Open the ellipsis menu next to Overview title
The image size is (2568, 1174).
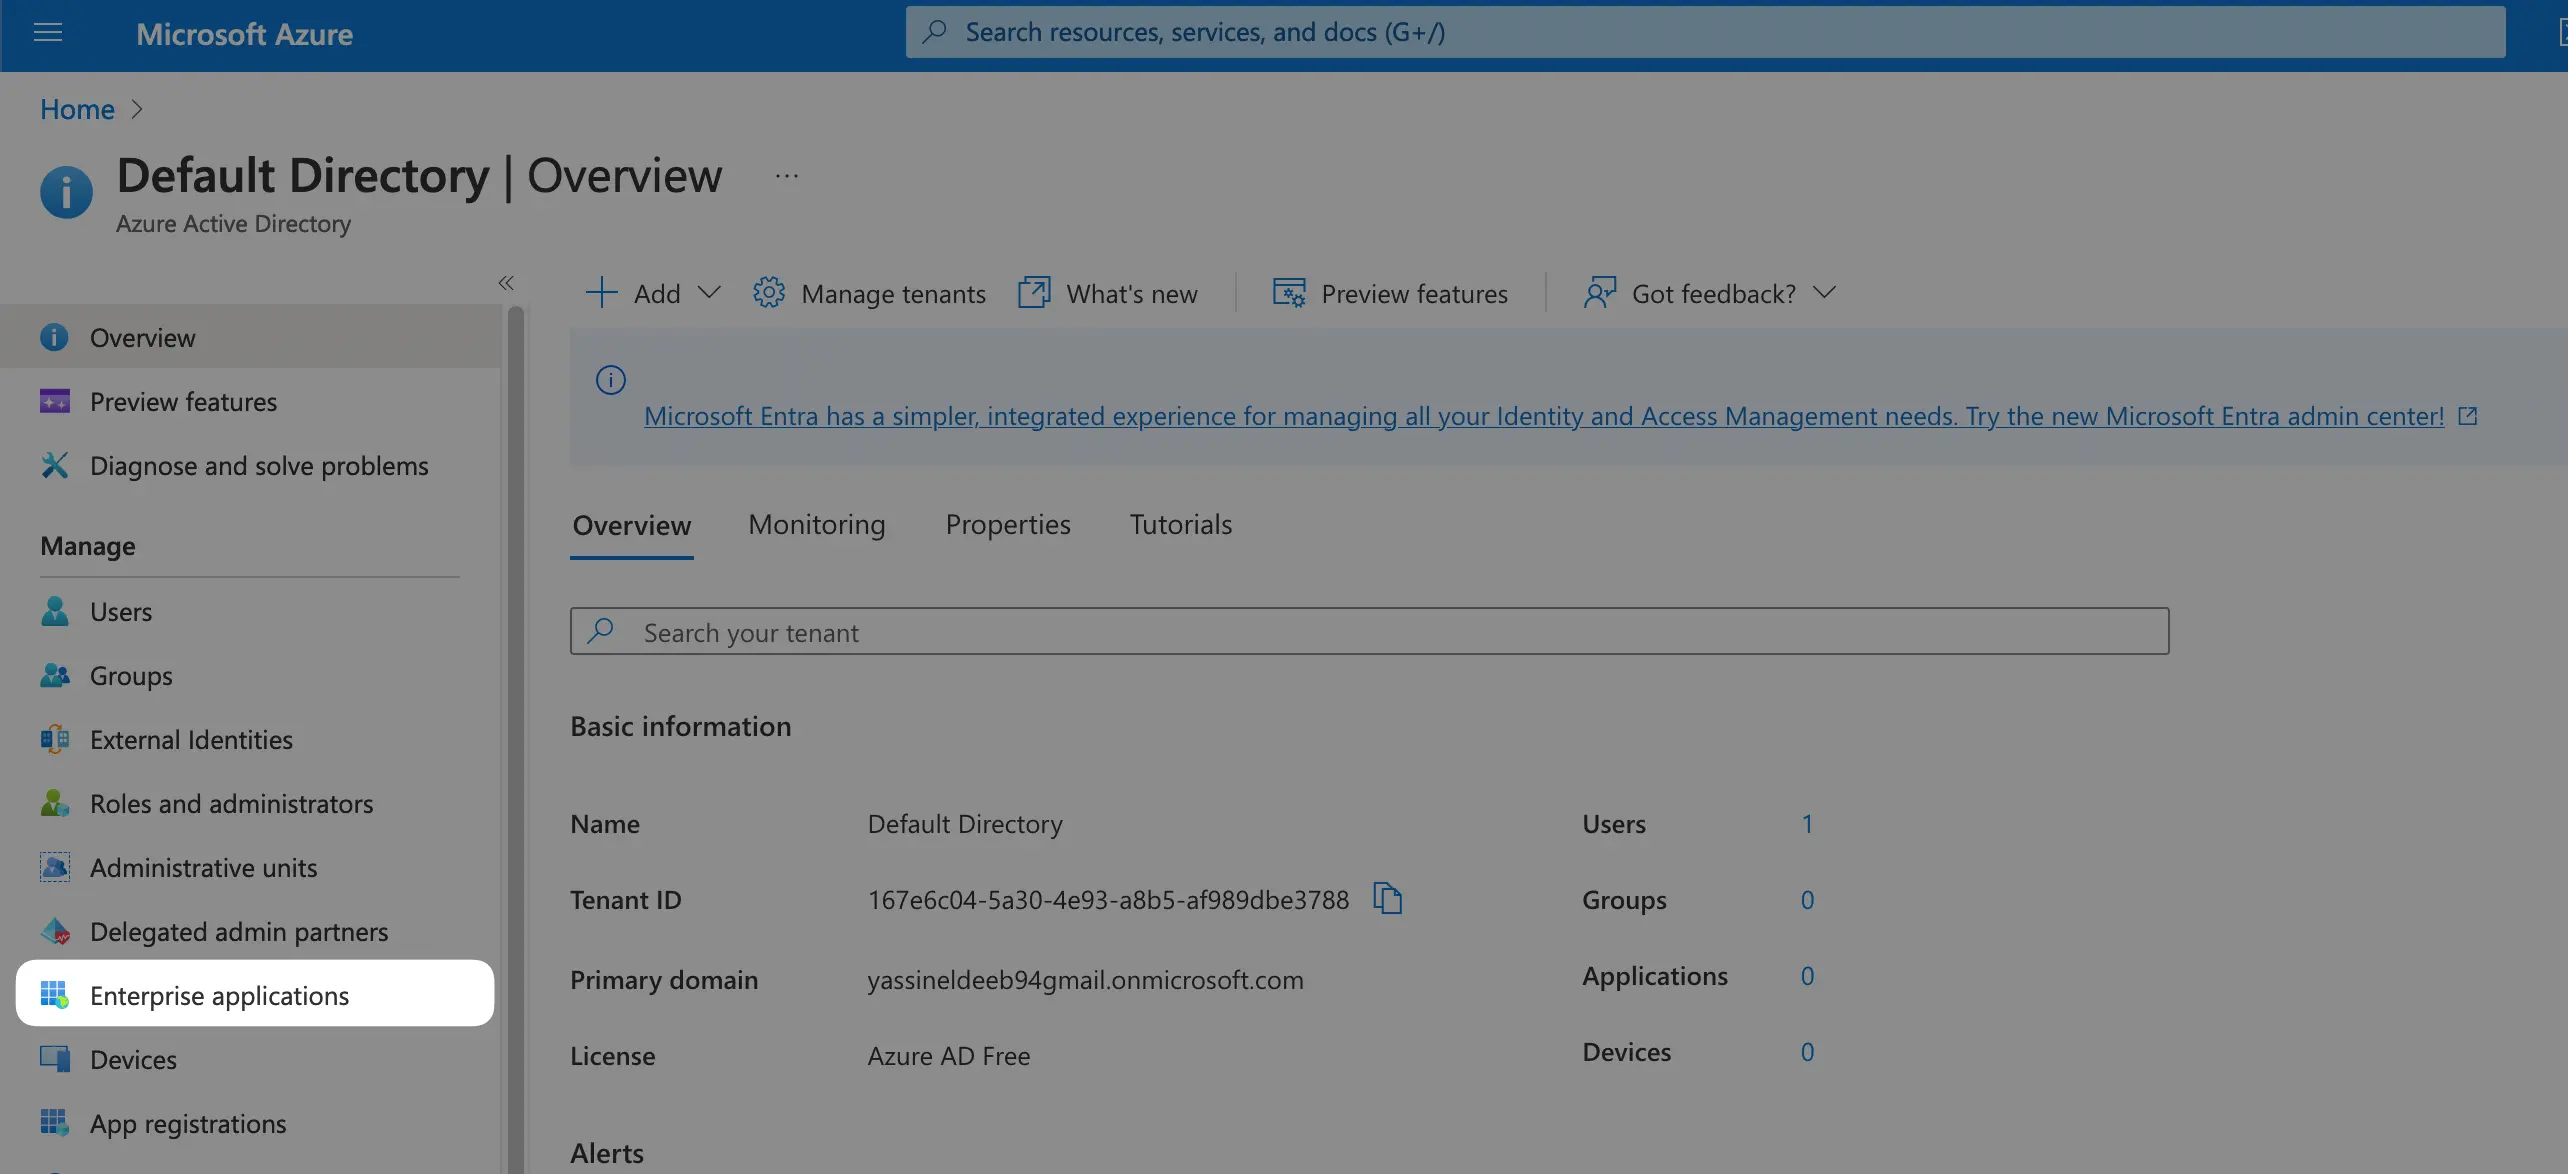[x=786, y=175]
